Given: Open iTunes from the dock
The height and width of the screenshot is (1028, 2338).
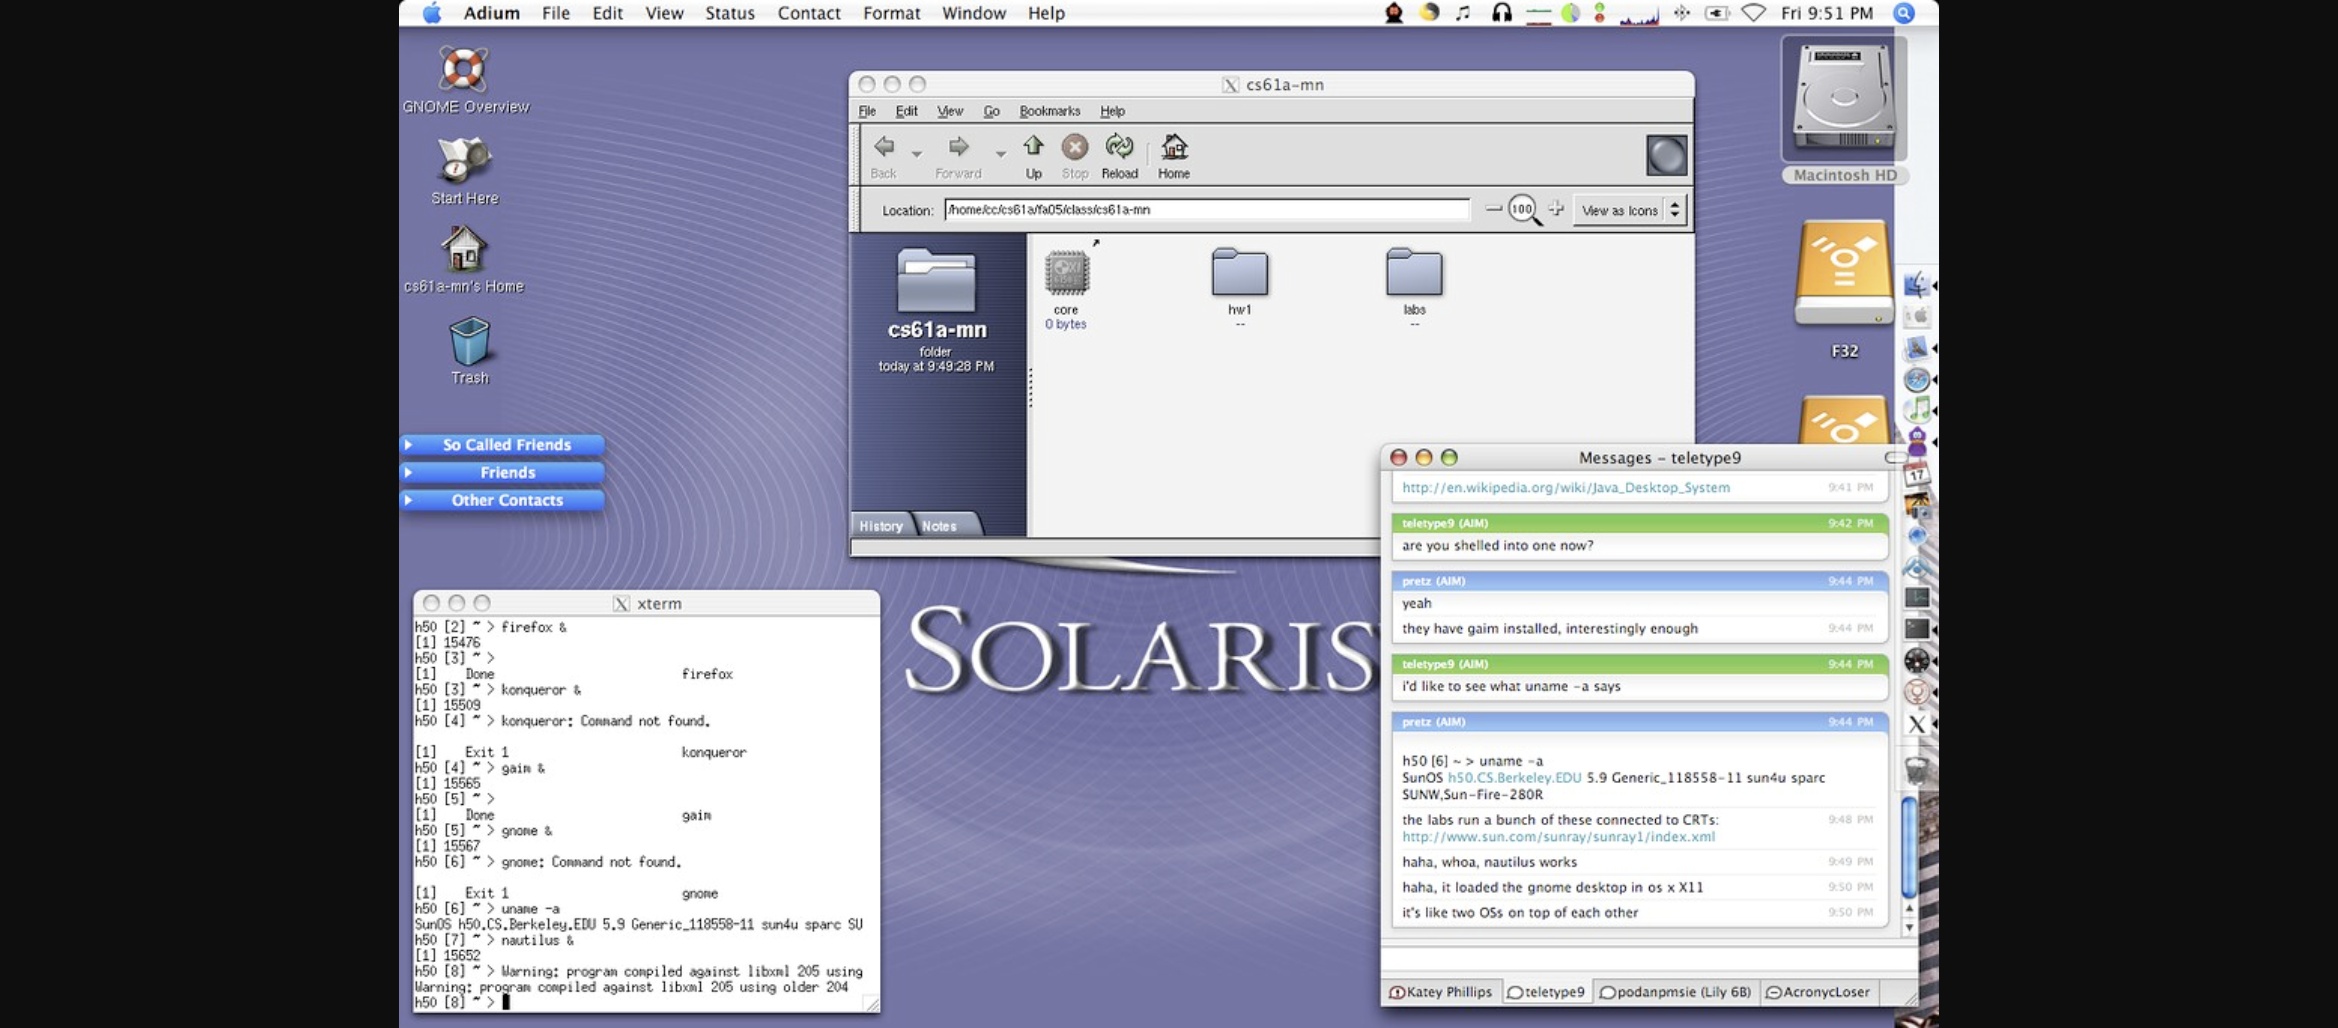Looking at the screenshot, I should click(1916, 409).
